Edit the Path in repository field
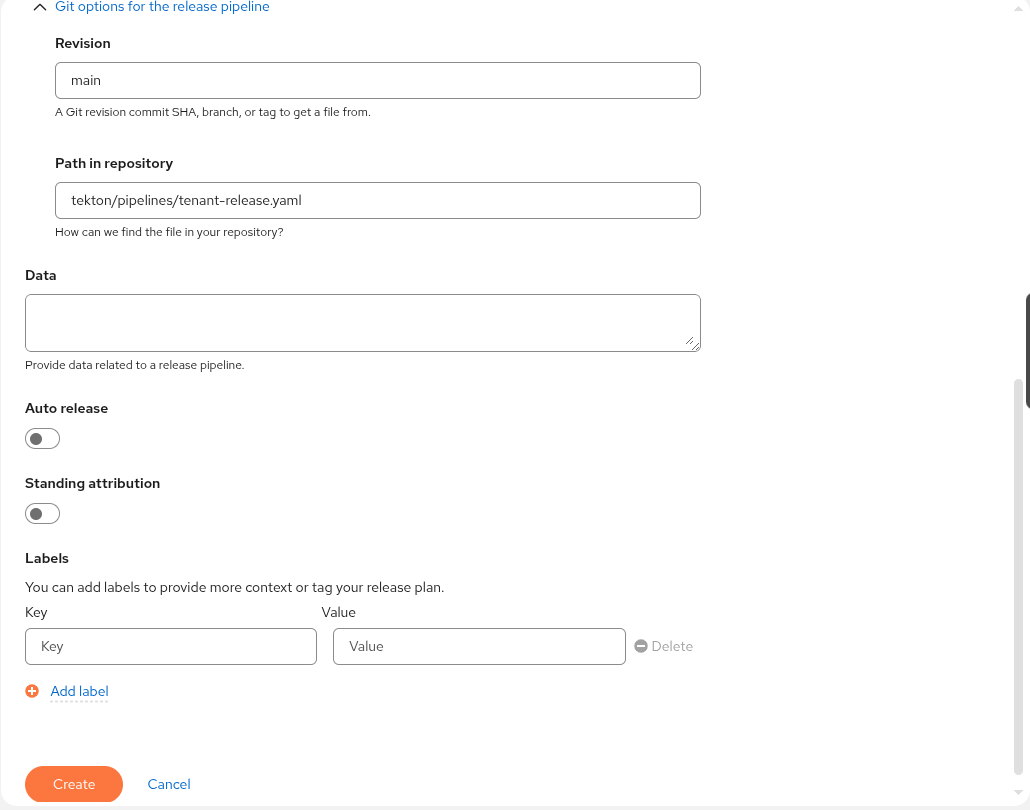 pos(378,200)
